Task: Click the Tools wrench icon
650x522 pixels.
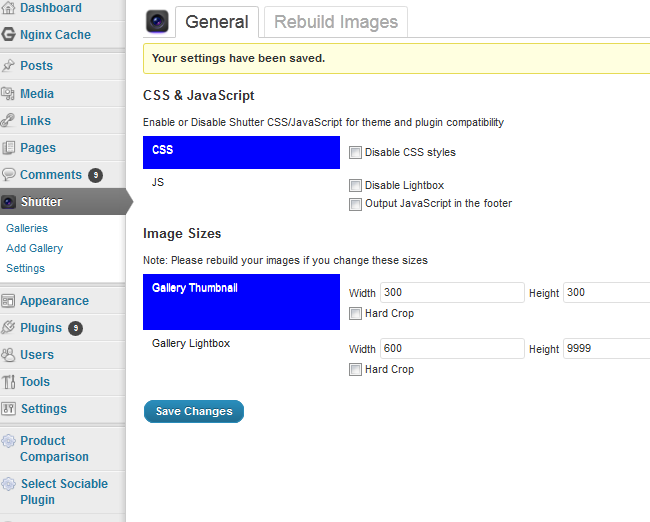Action: [x=8, y=381]
